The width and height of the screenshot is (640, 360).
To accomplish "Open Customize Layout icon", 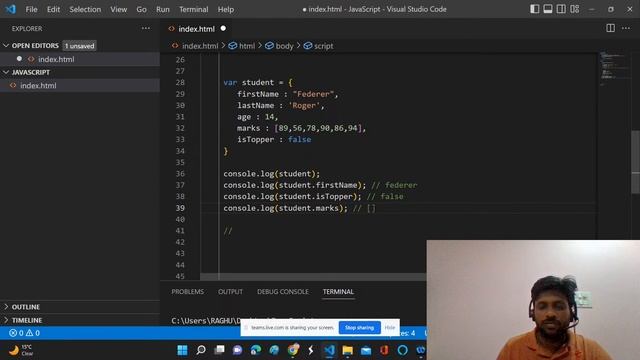I will coord(575,9).
